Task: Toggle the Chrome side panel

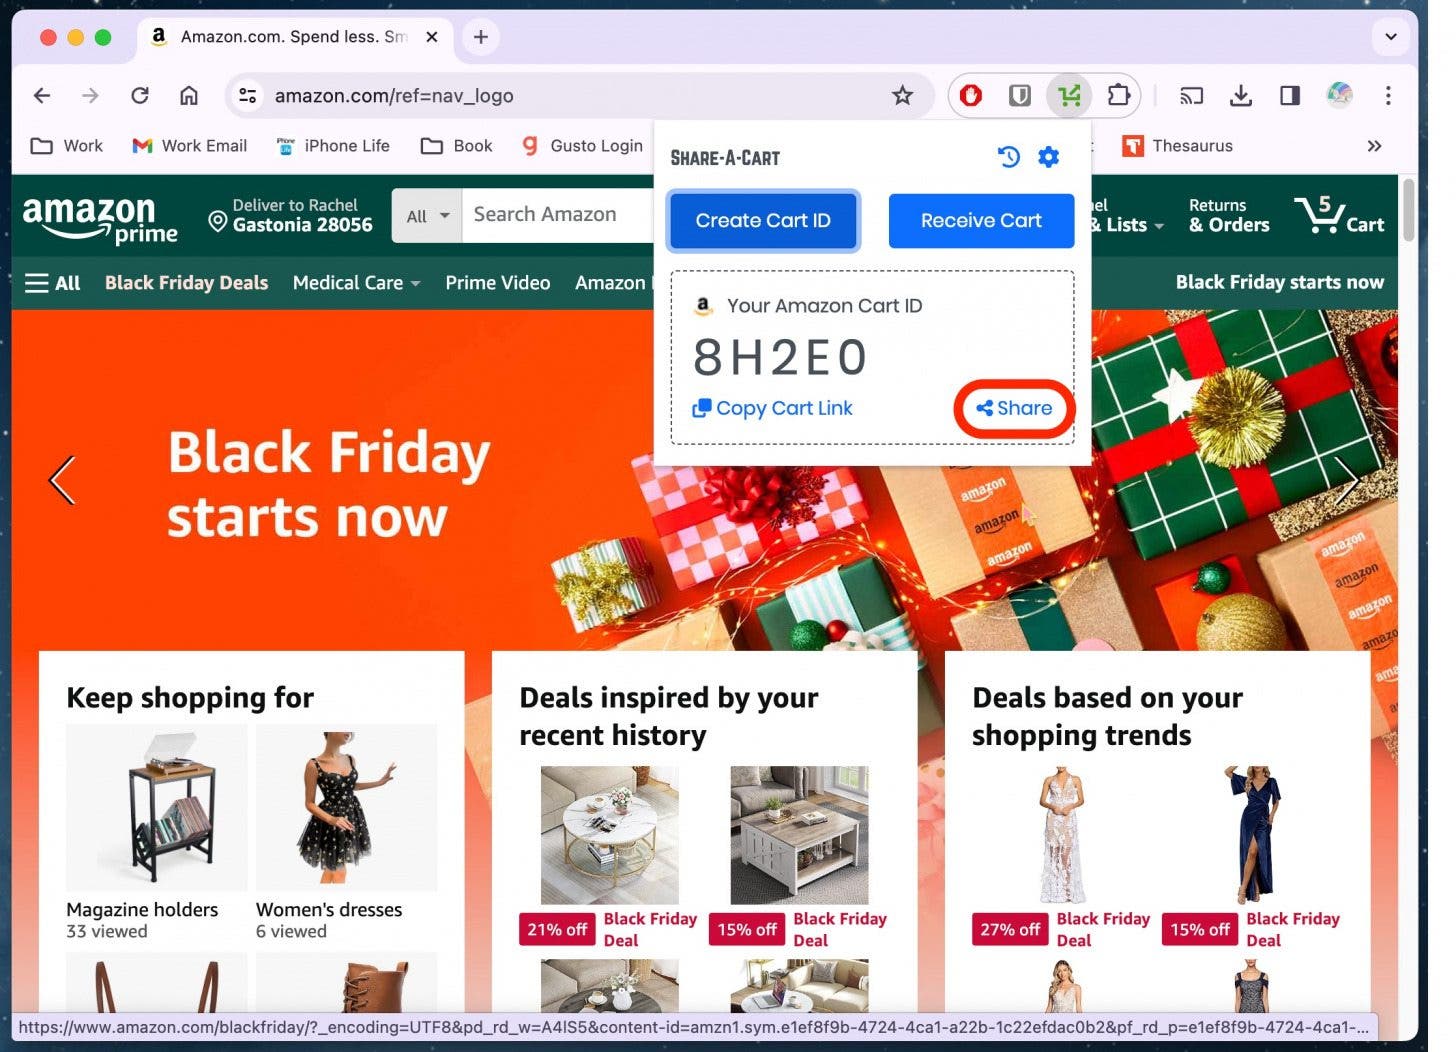Action: (x=1290, y=95)
